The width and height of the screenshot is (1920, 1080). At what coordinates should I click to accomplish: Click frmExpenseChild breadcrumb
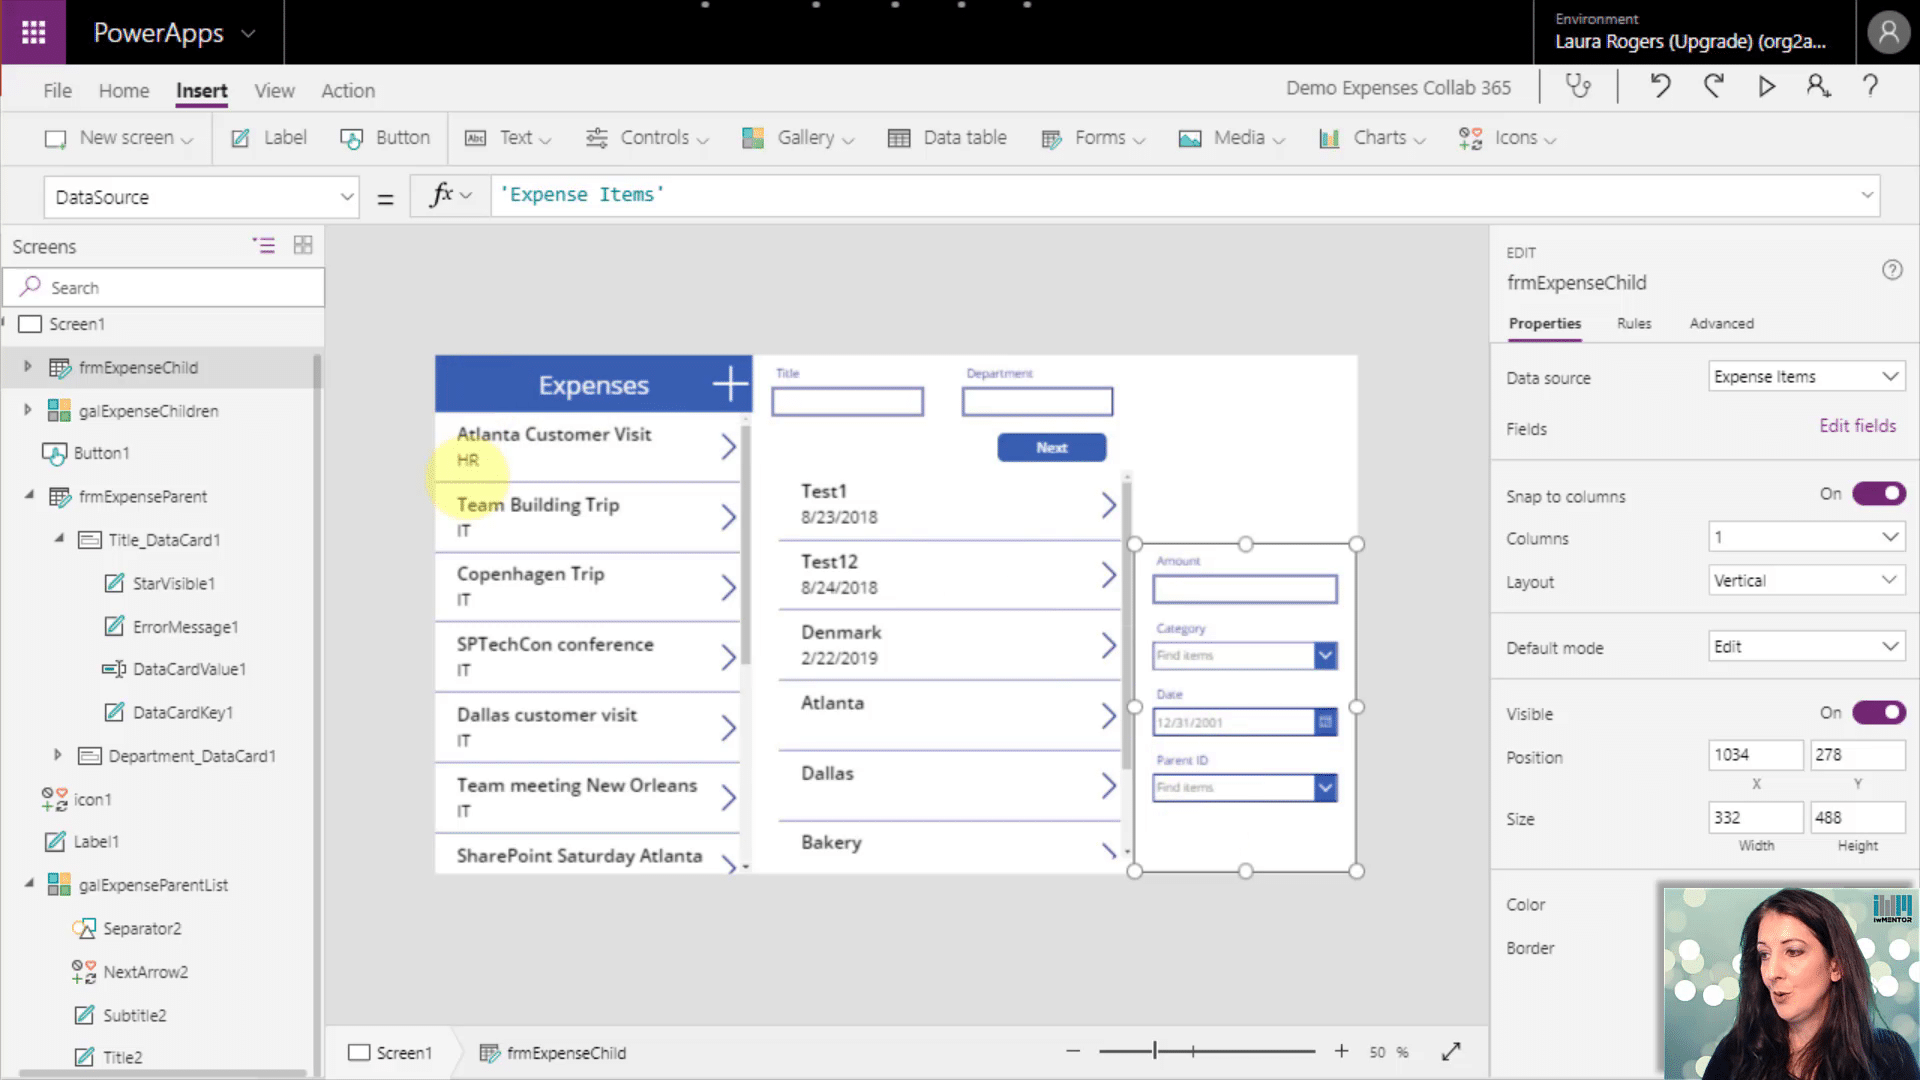pos(553,1052)
